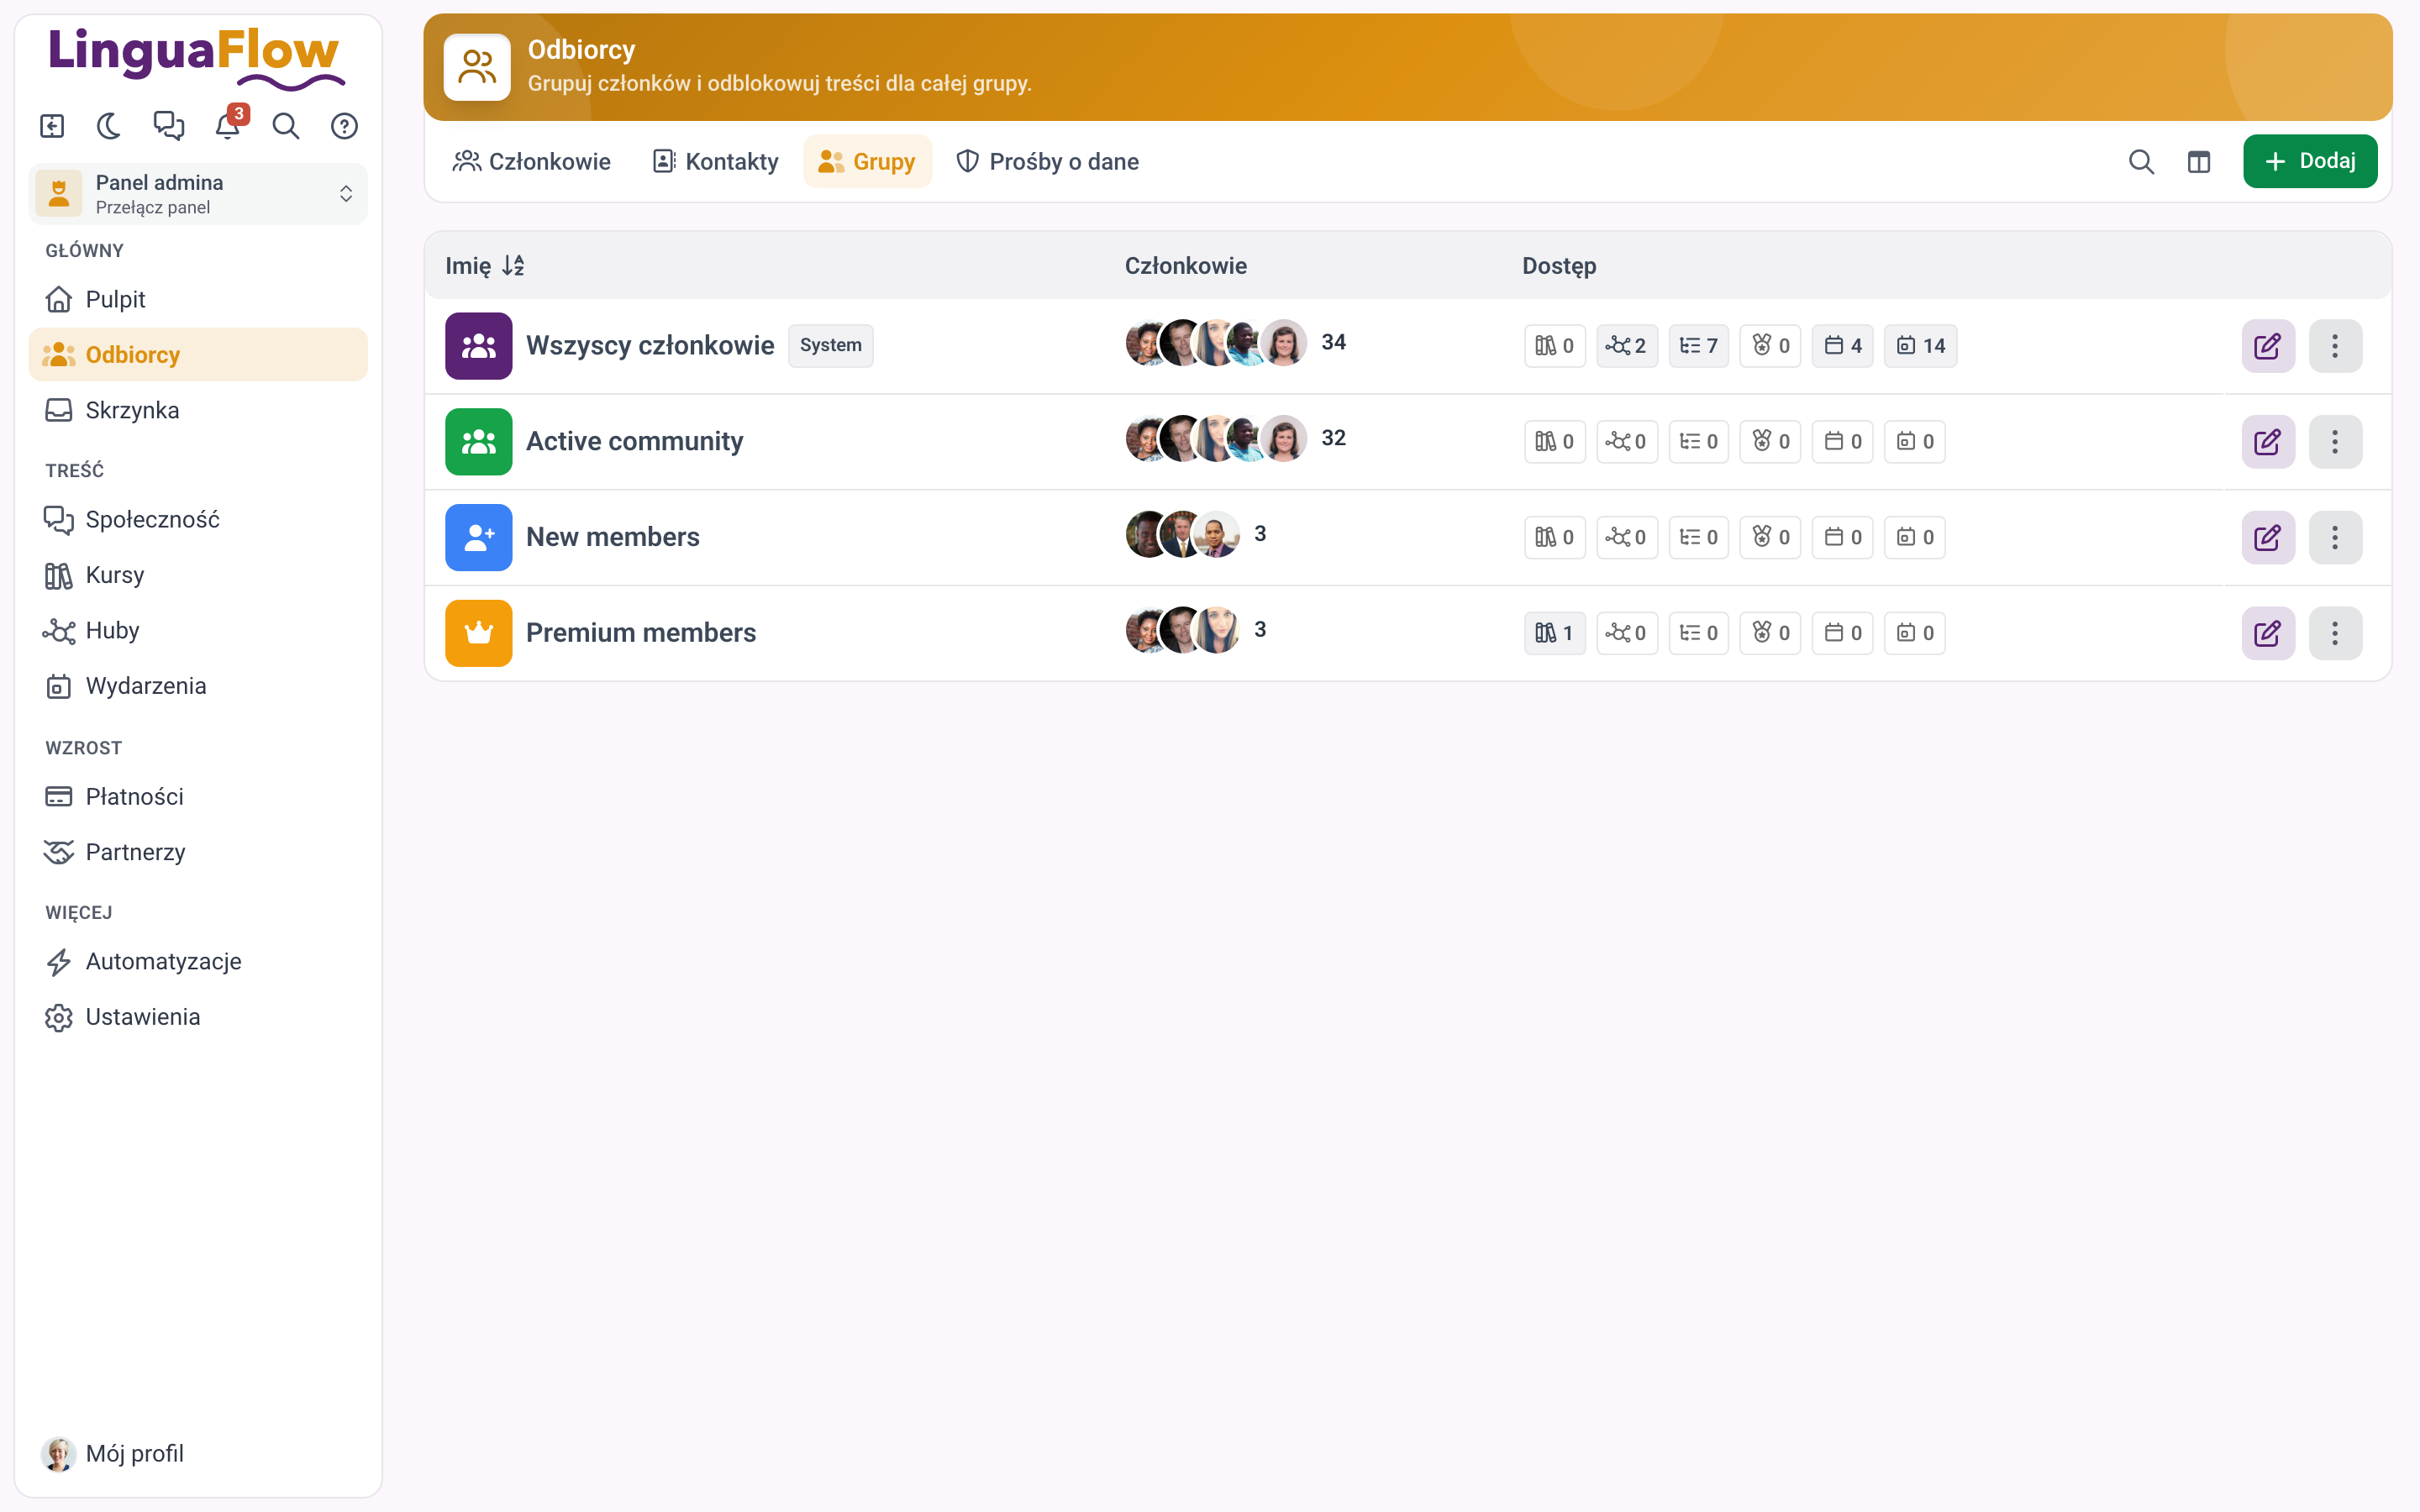2420x1512 pixels.
Task: Open the chat messages icon
Action: click(169, 126)
